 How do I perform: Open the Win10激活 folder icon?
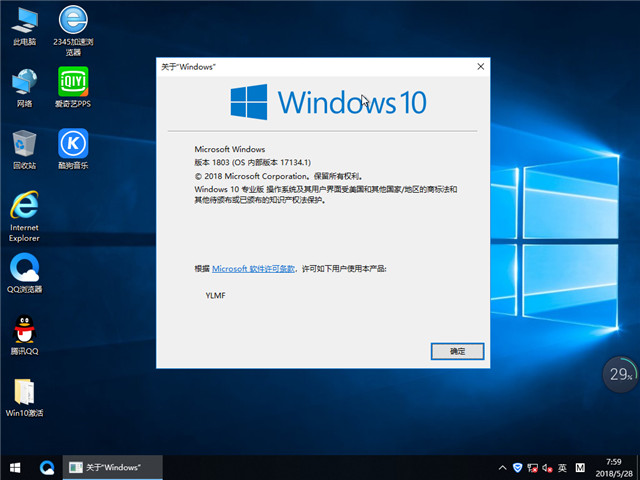coord(24,397)
